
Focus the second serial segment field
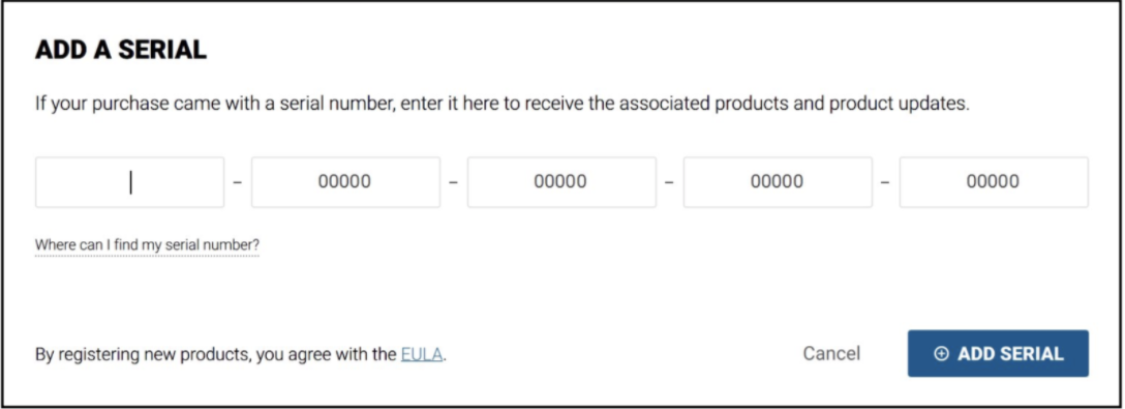coord(345,182)
